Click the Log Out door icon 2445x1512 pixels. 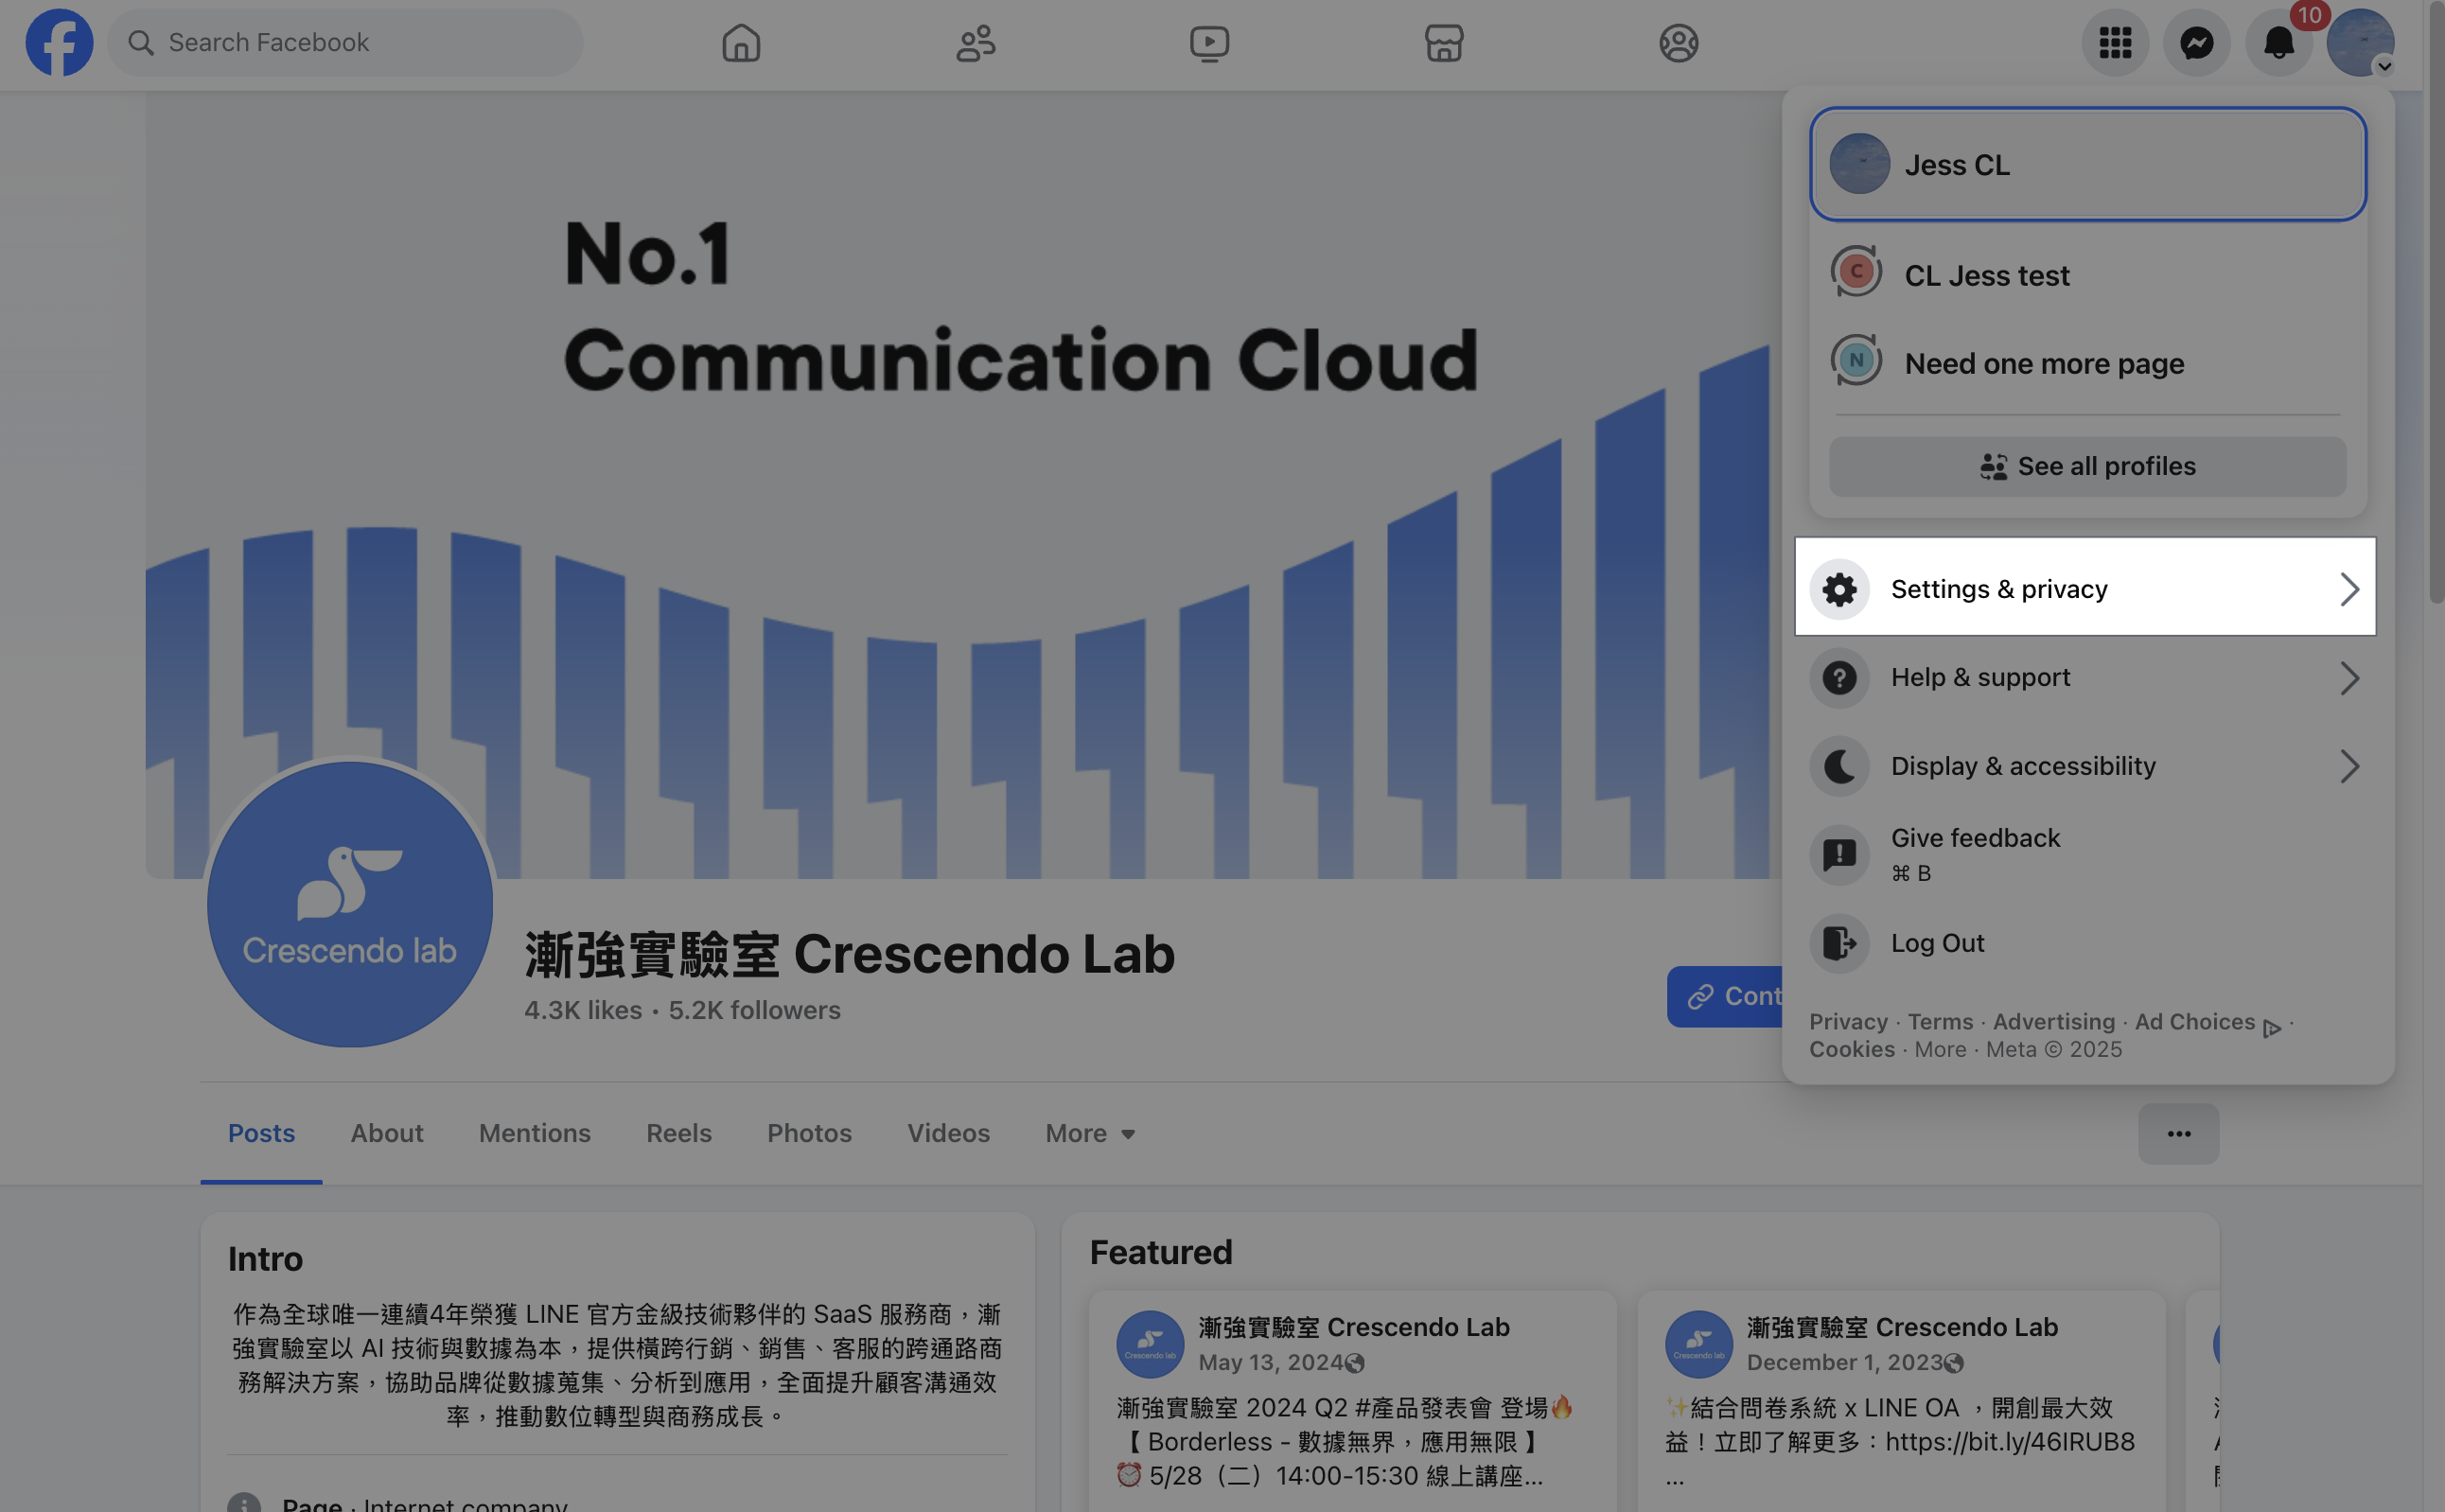pos(1839,943)
